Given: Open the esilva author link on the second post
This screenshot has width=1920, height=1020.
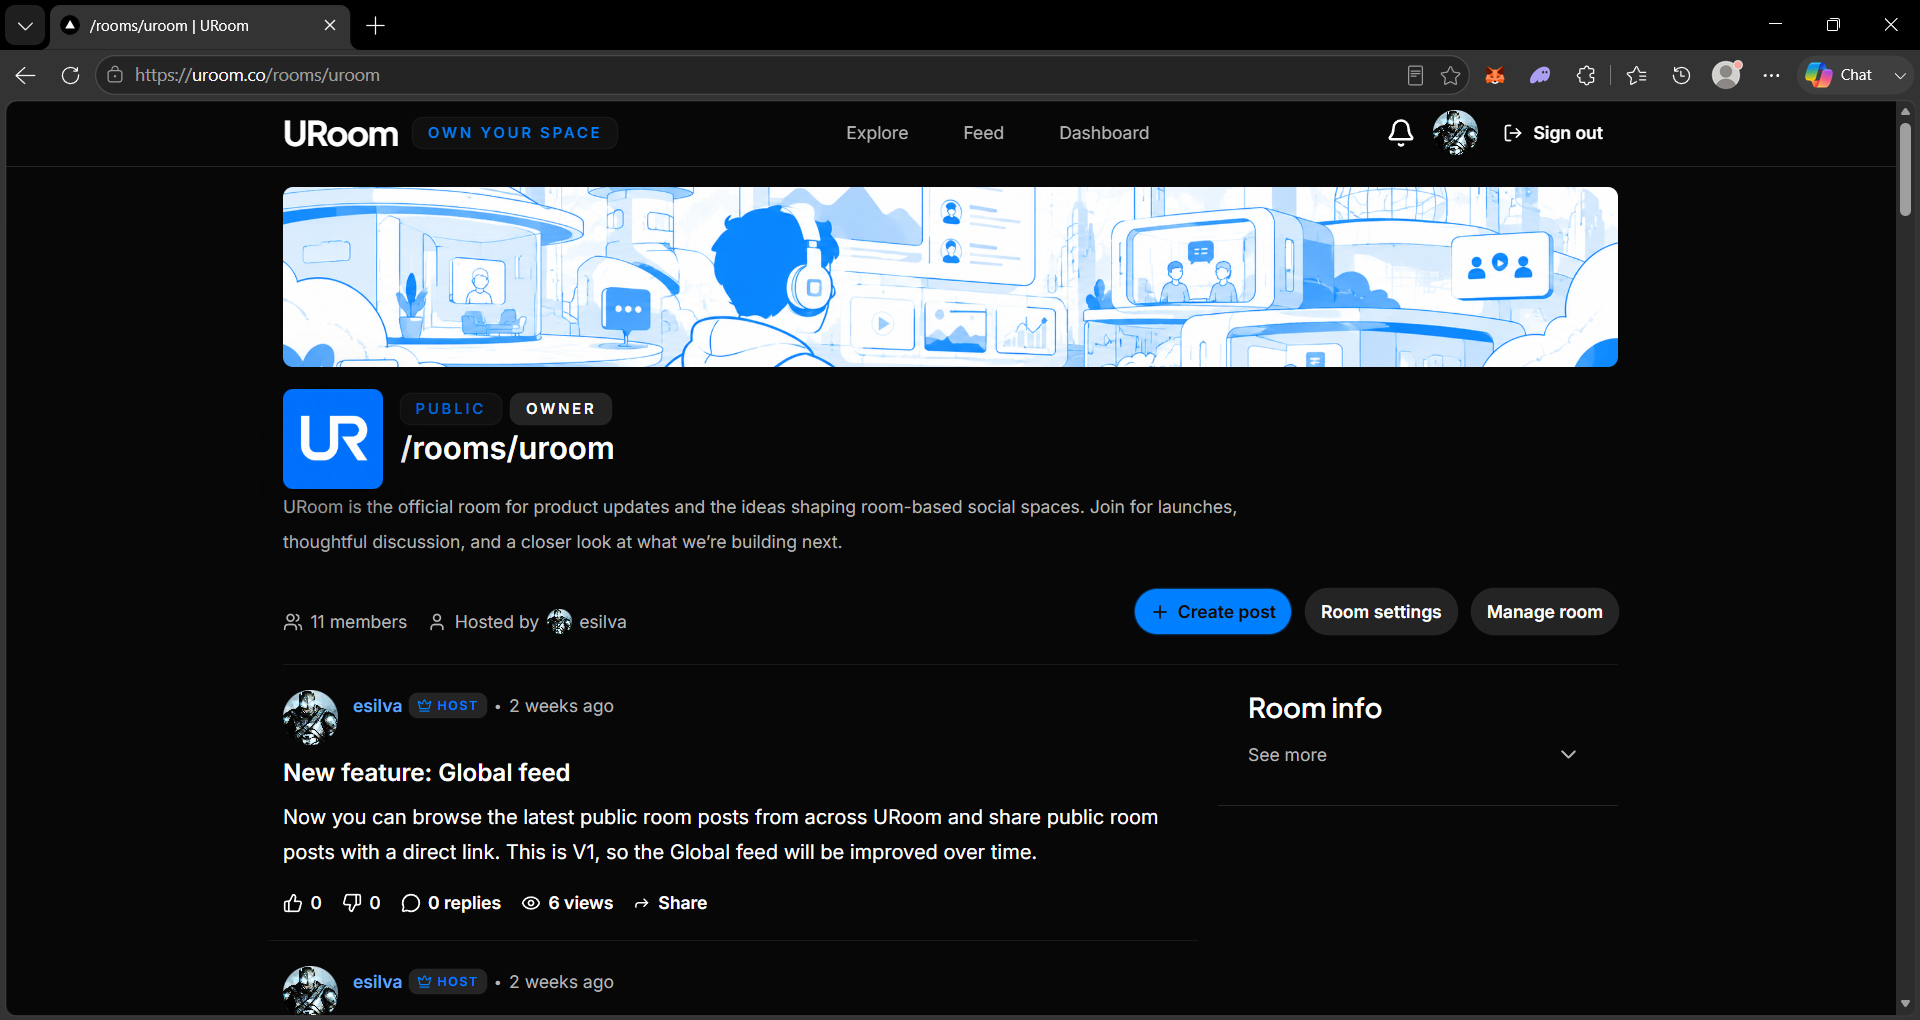Looking at the screenshot, I should [x=377, y=982].
